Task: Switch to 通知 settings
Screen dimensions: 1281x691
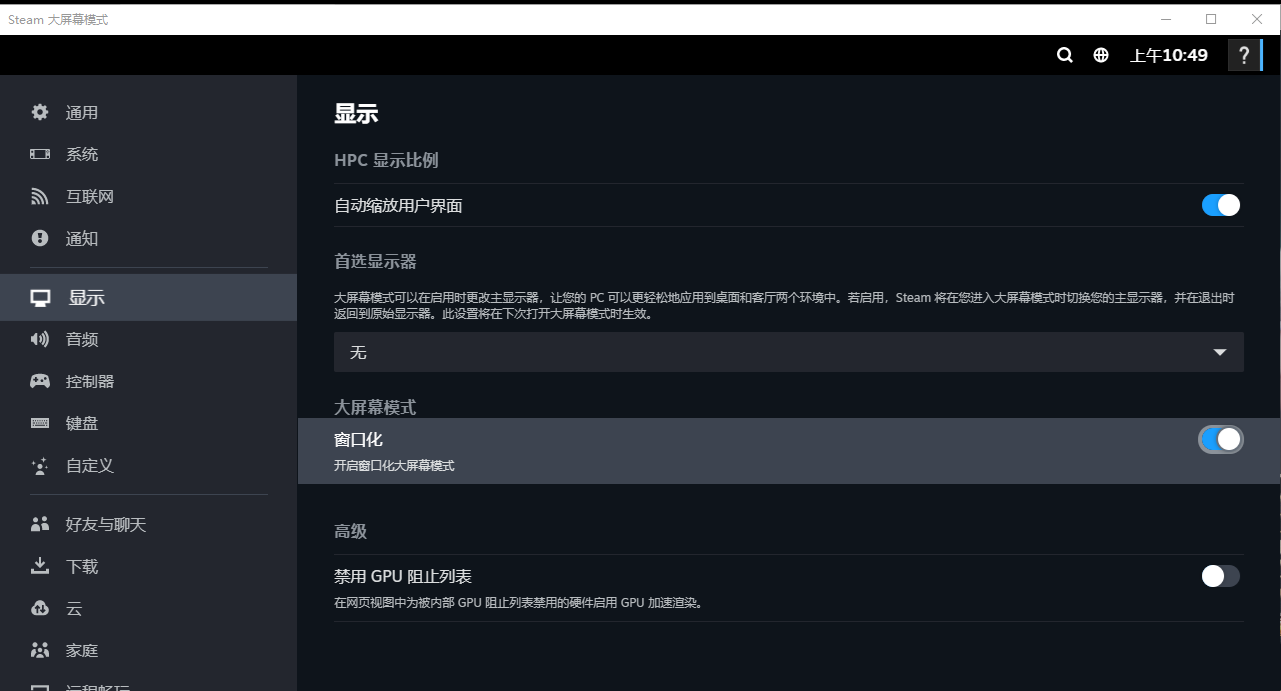Action: click(x=148, y=238)
